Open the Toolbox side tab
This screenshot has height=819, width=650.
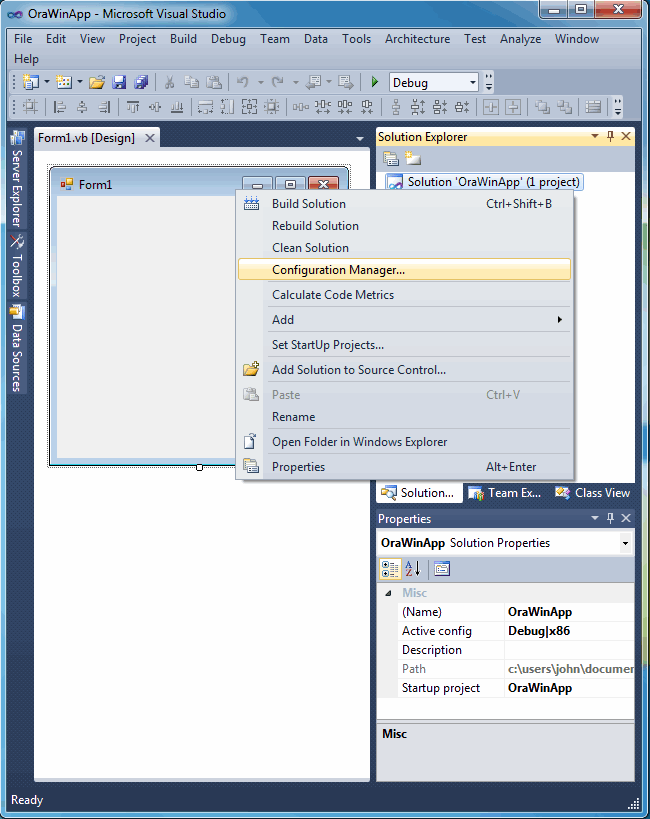pos(17,266)
